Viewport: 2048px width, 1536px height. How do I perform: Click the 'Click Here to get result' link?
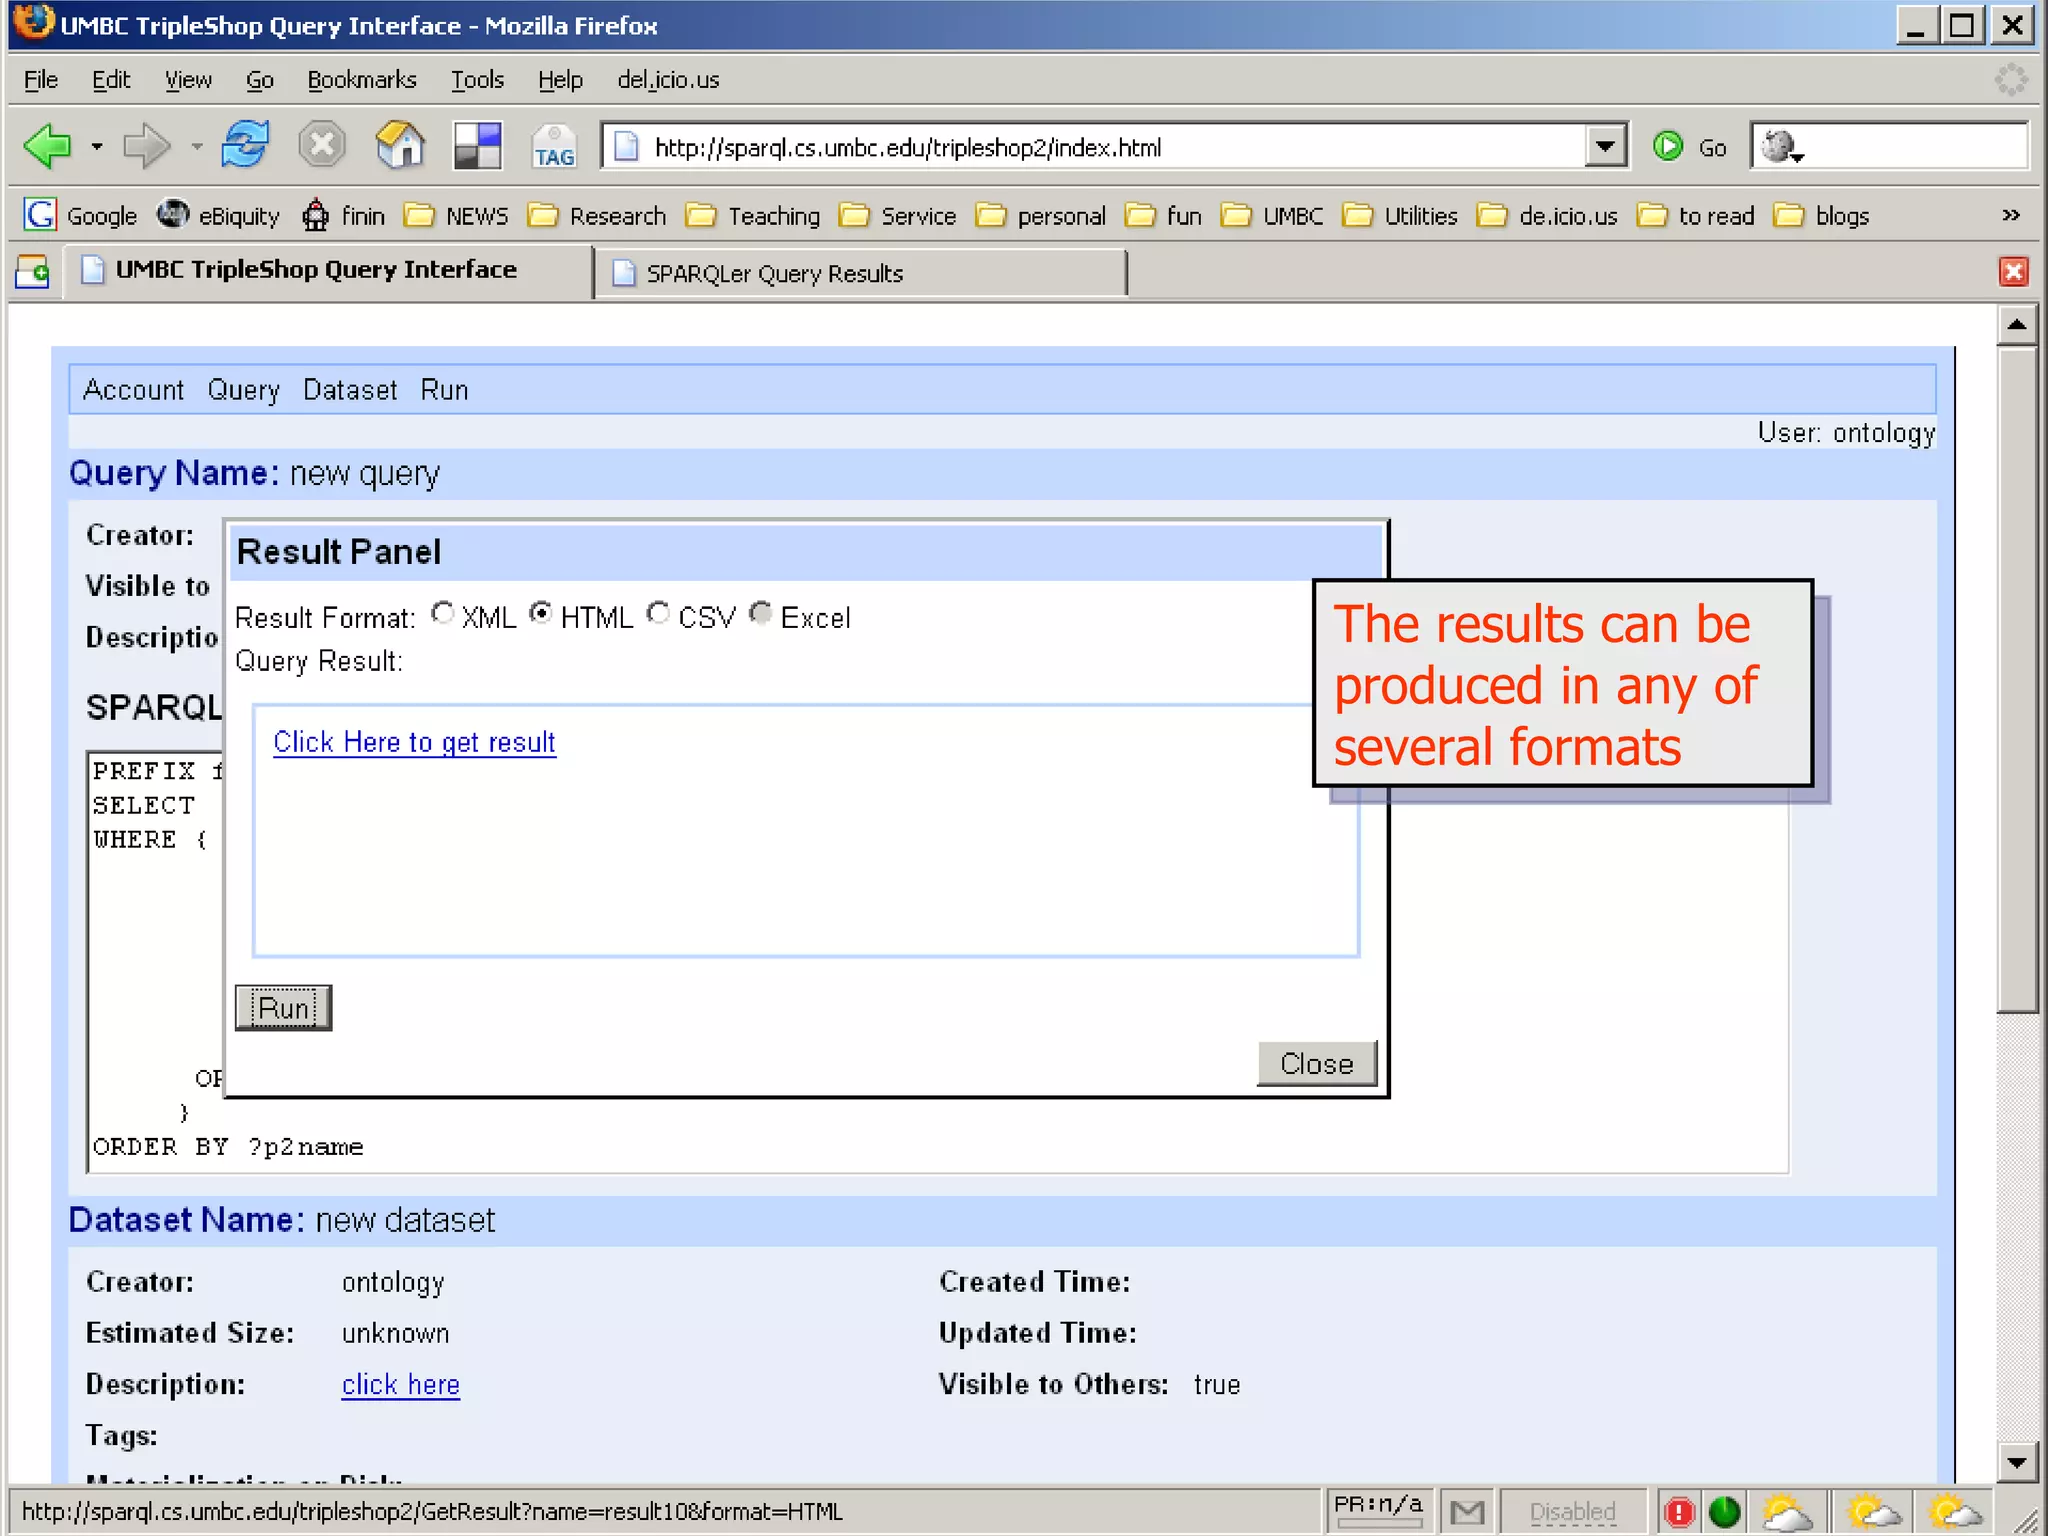click(414, 742)
